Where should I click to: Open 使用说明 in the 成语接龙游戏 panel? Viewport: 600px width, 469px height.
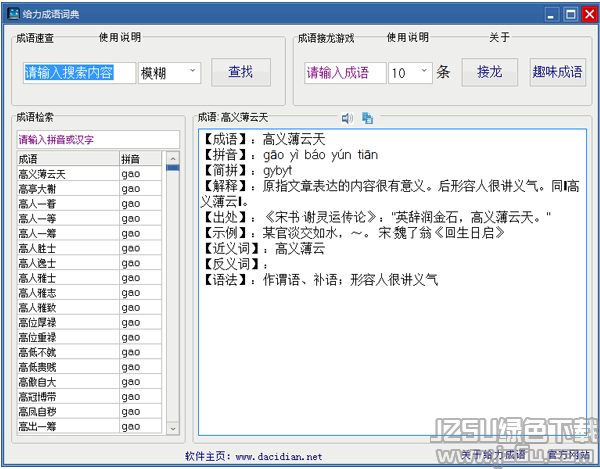click(x=408, y=37)
